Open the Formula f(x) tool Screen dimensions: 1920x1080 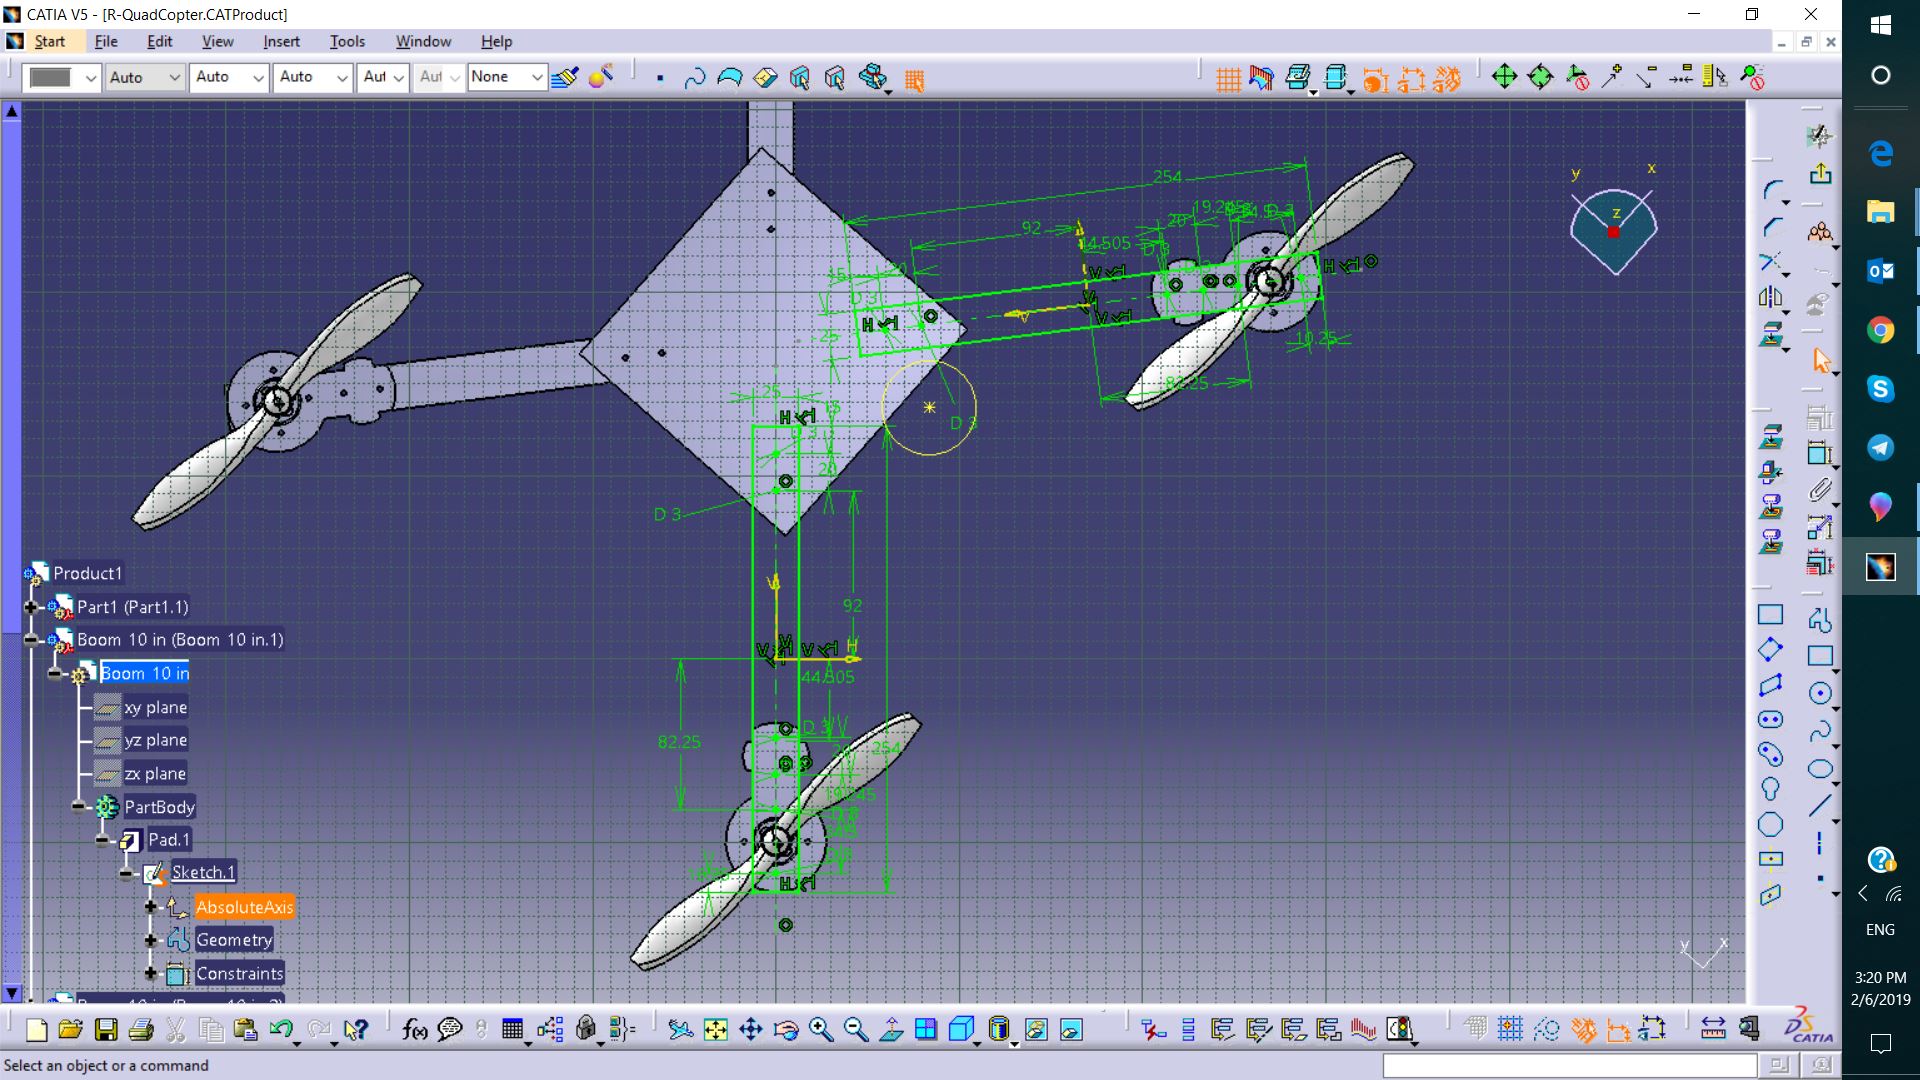click(x=414, y=1029)
